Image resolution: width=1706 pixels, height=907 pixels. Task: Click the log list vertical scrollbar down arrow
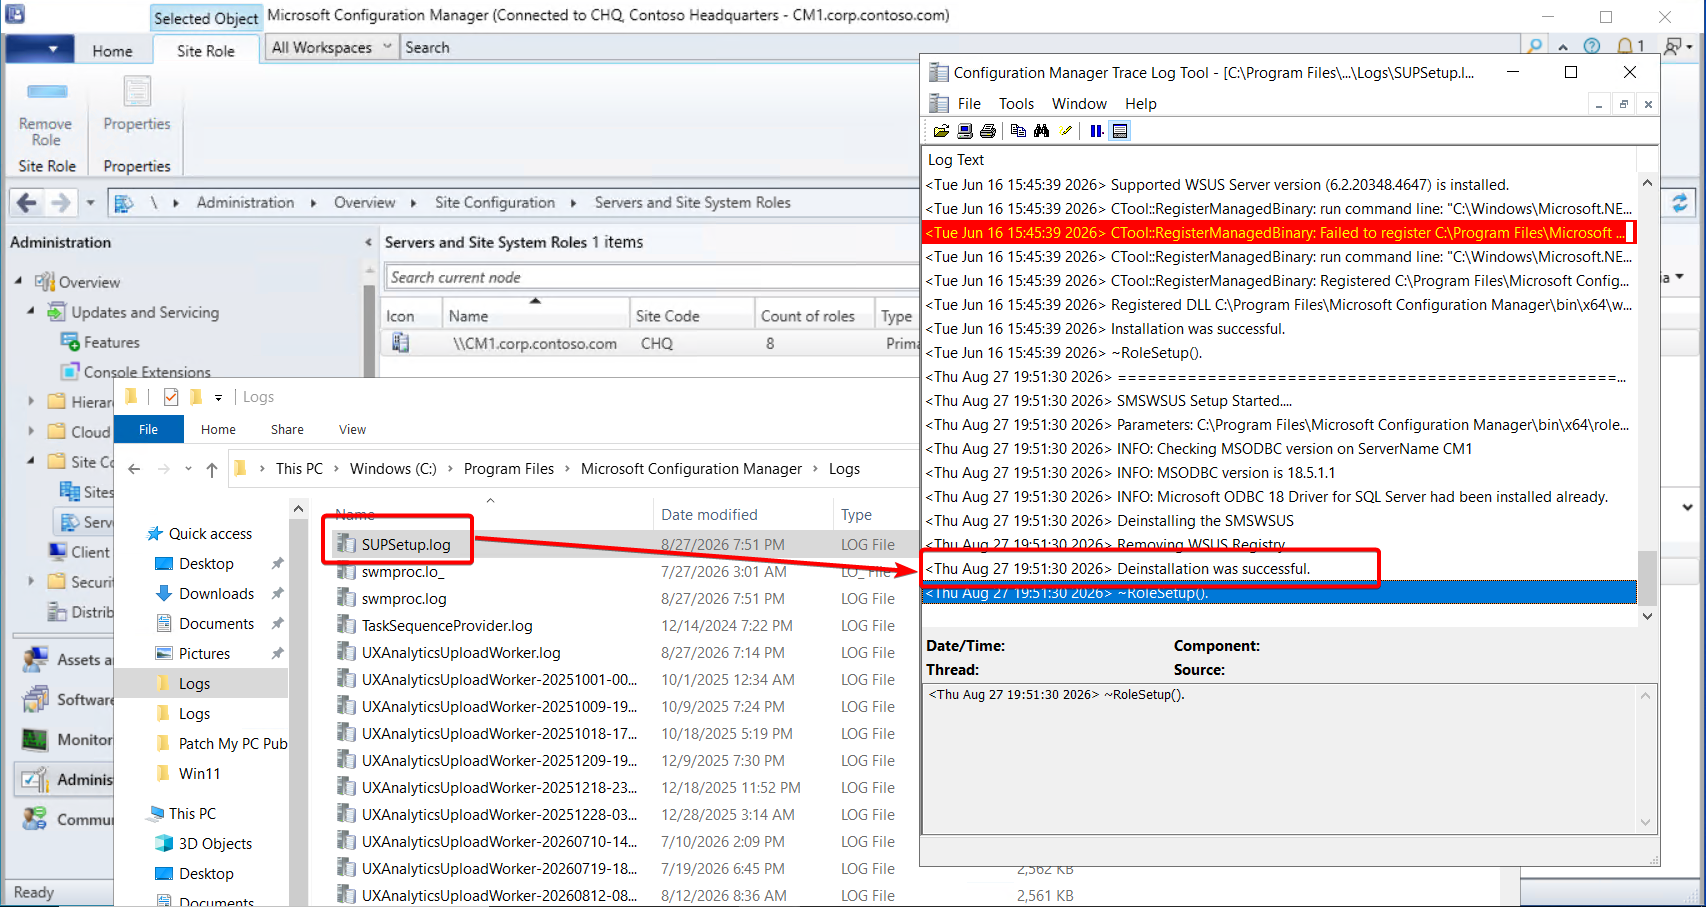tap(1647, 617)
